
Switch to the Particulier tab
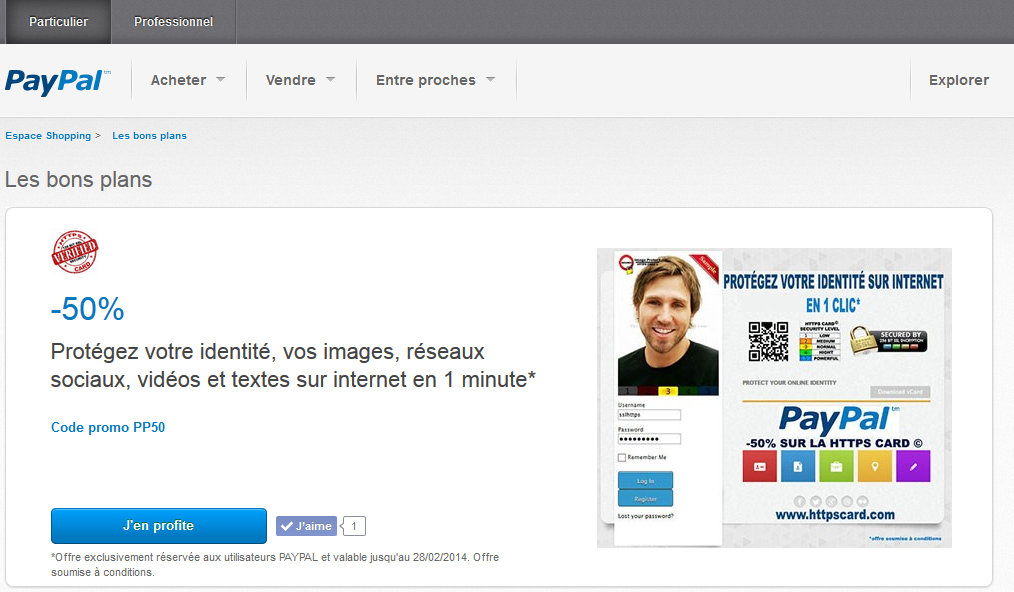coord(58,22)
